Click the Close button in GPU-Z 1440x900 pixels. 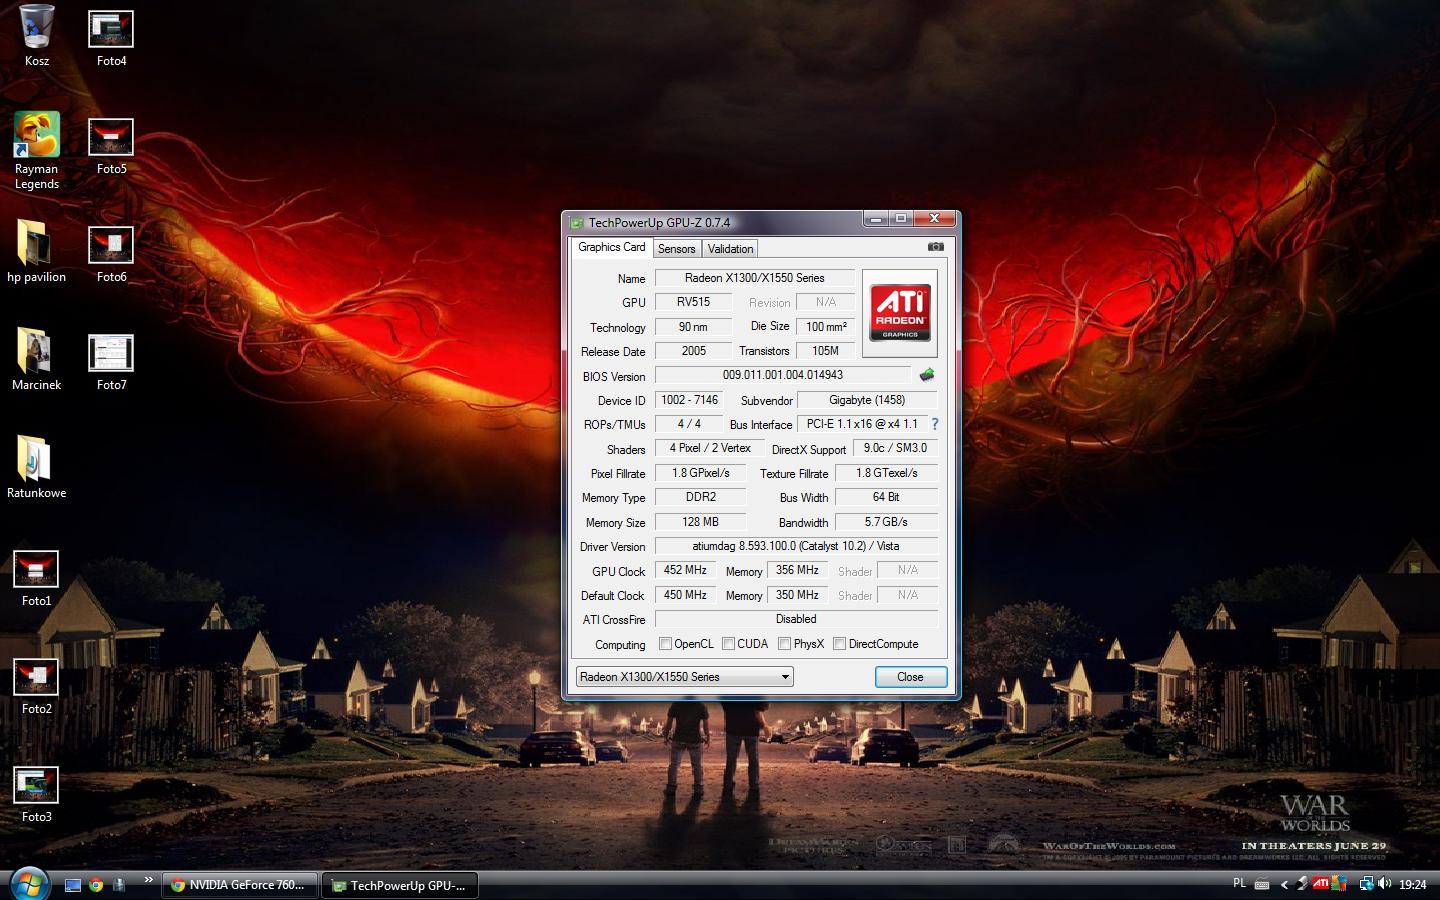[910, 677]
